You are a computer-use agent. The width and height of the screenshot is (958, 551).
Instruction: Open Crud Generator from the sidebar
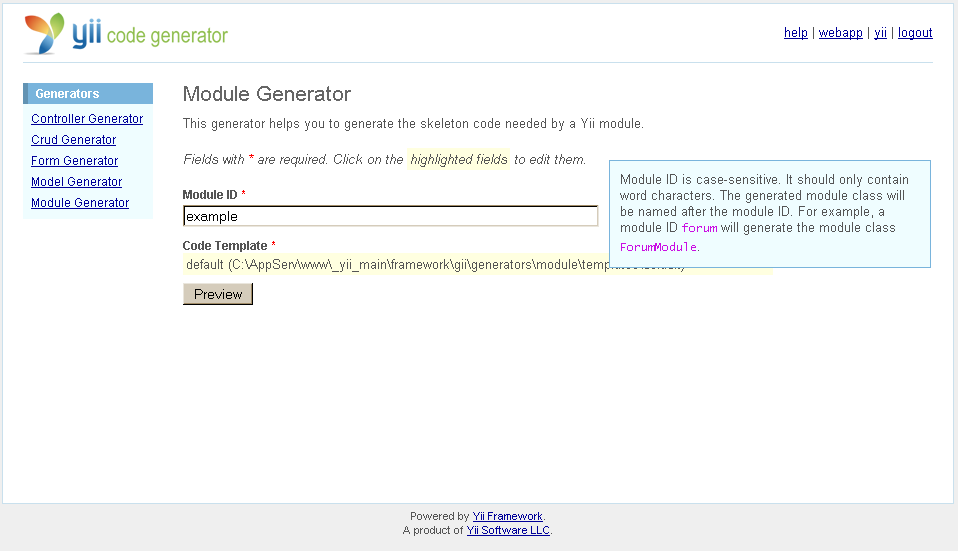(x=73, y=140)
